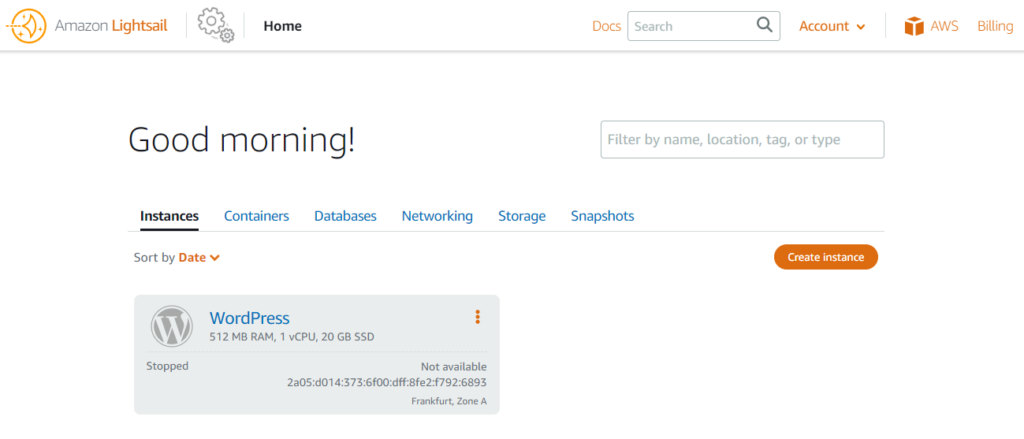Select the Instances tab
1024x439 pixels.
[169, 216]
